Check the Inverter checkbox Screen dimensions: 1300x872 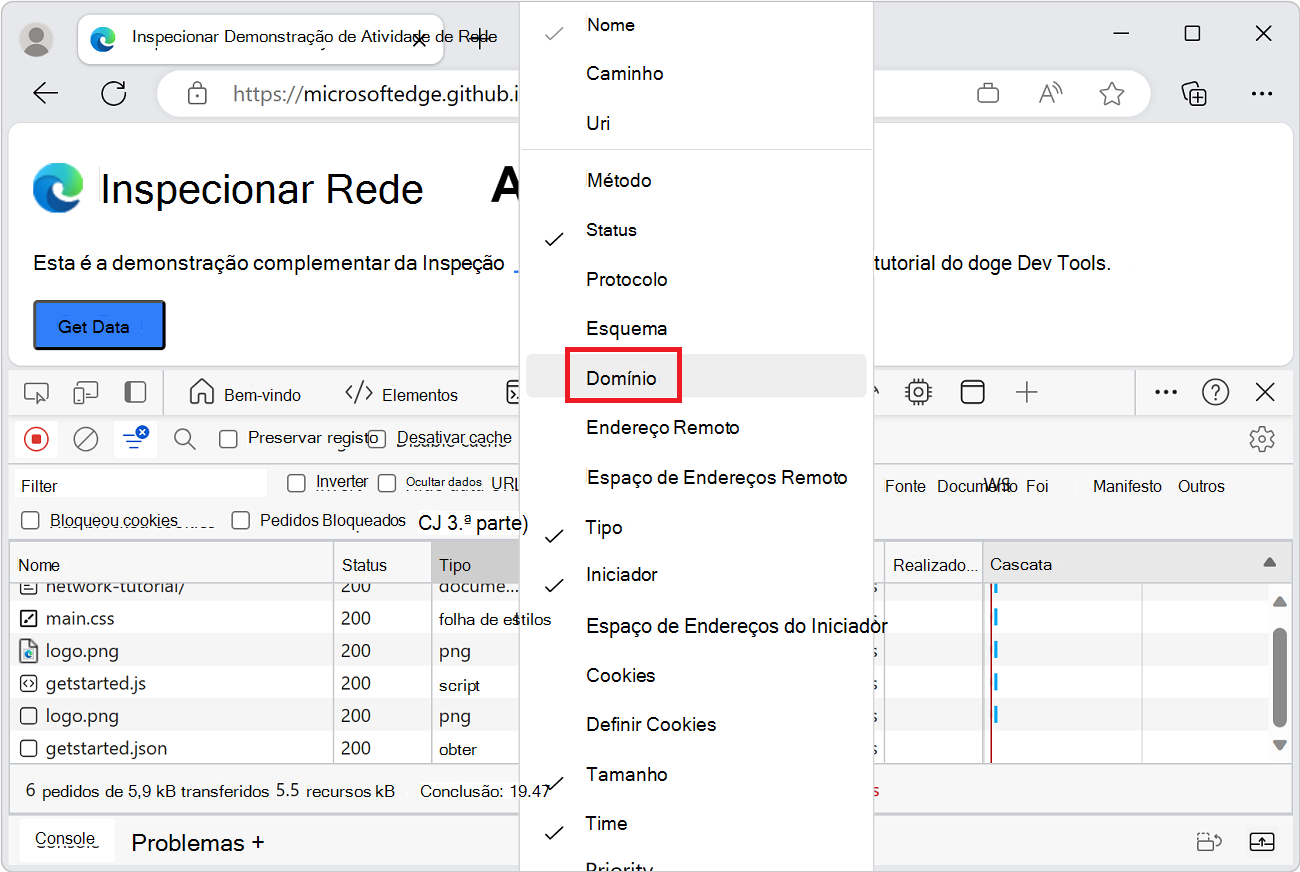(296, 483)
